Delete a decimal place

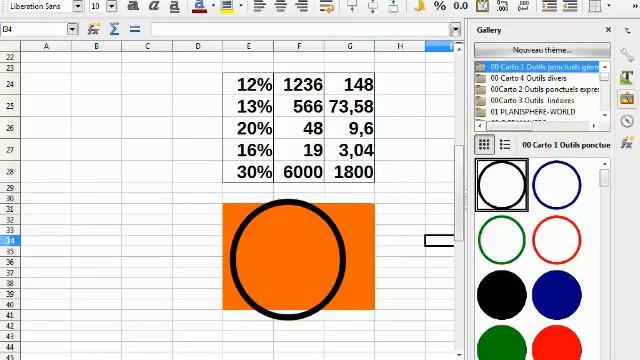523,6
